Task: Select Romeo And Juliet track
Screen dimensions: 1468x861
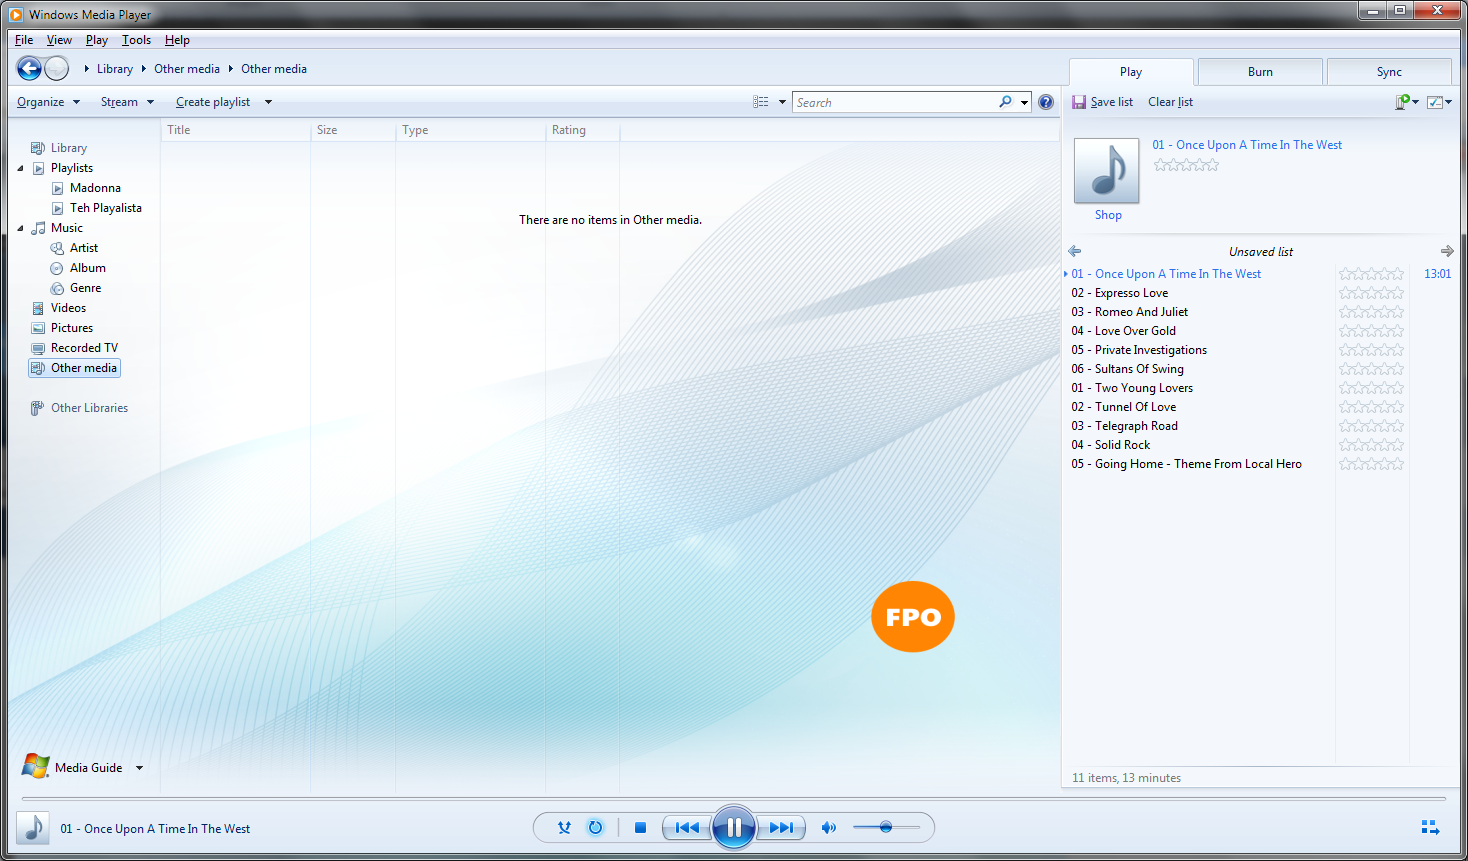Action: pos(1129,312)
